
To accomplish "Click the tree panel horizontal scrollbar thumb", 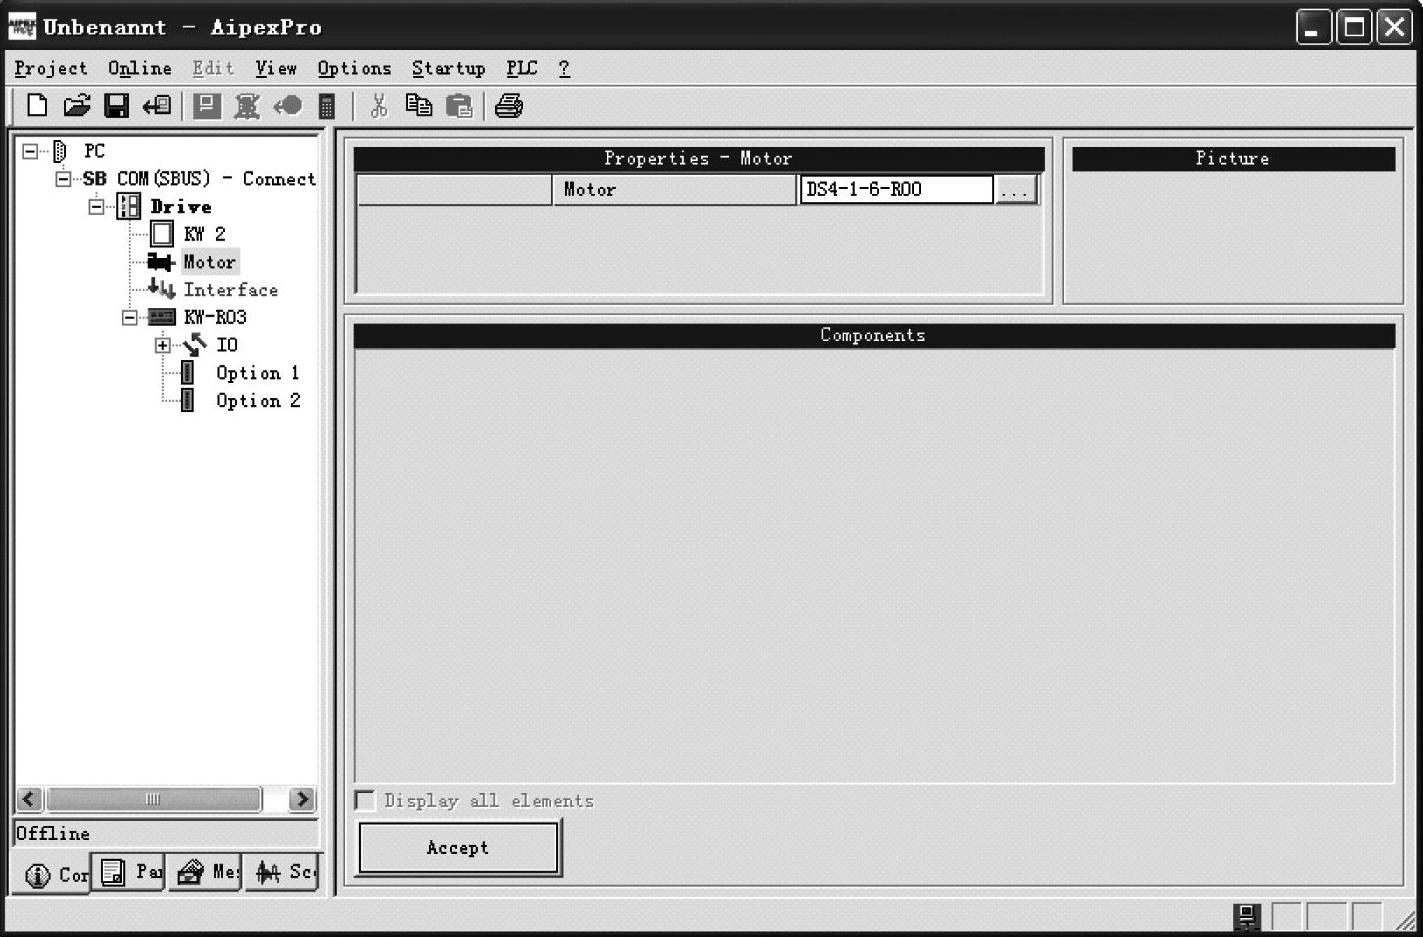I will click(153, 799).
